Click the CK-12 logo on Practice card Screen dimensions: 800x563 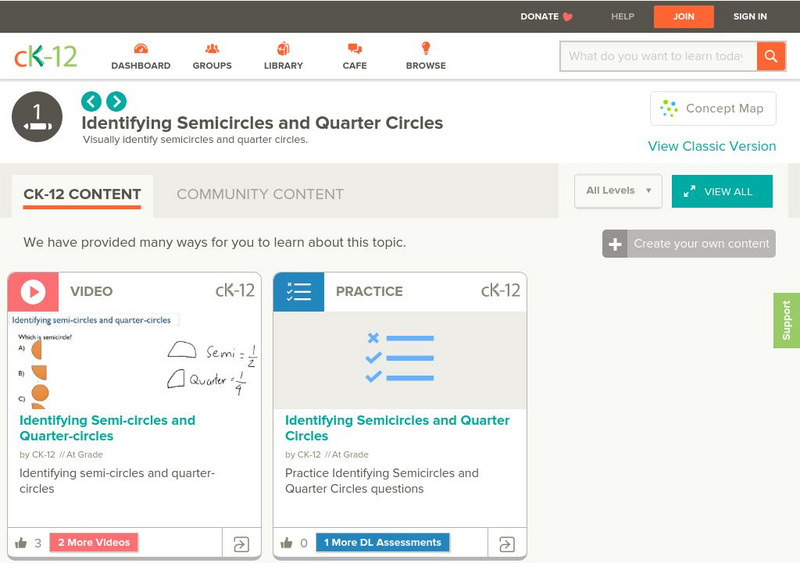501,290
